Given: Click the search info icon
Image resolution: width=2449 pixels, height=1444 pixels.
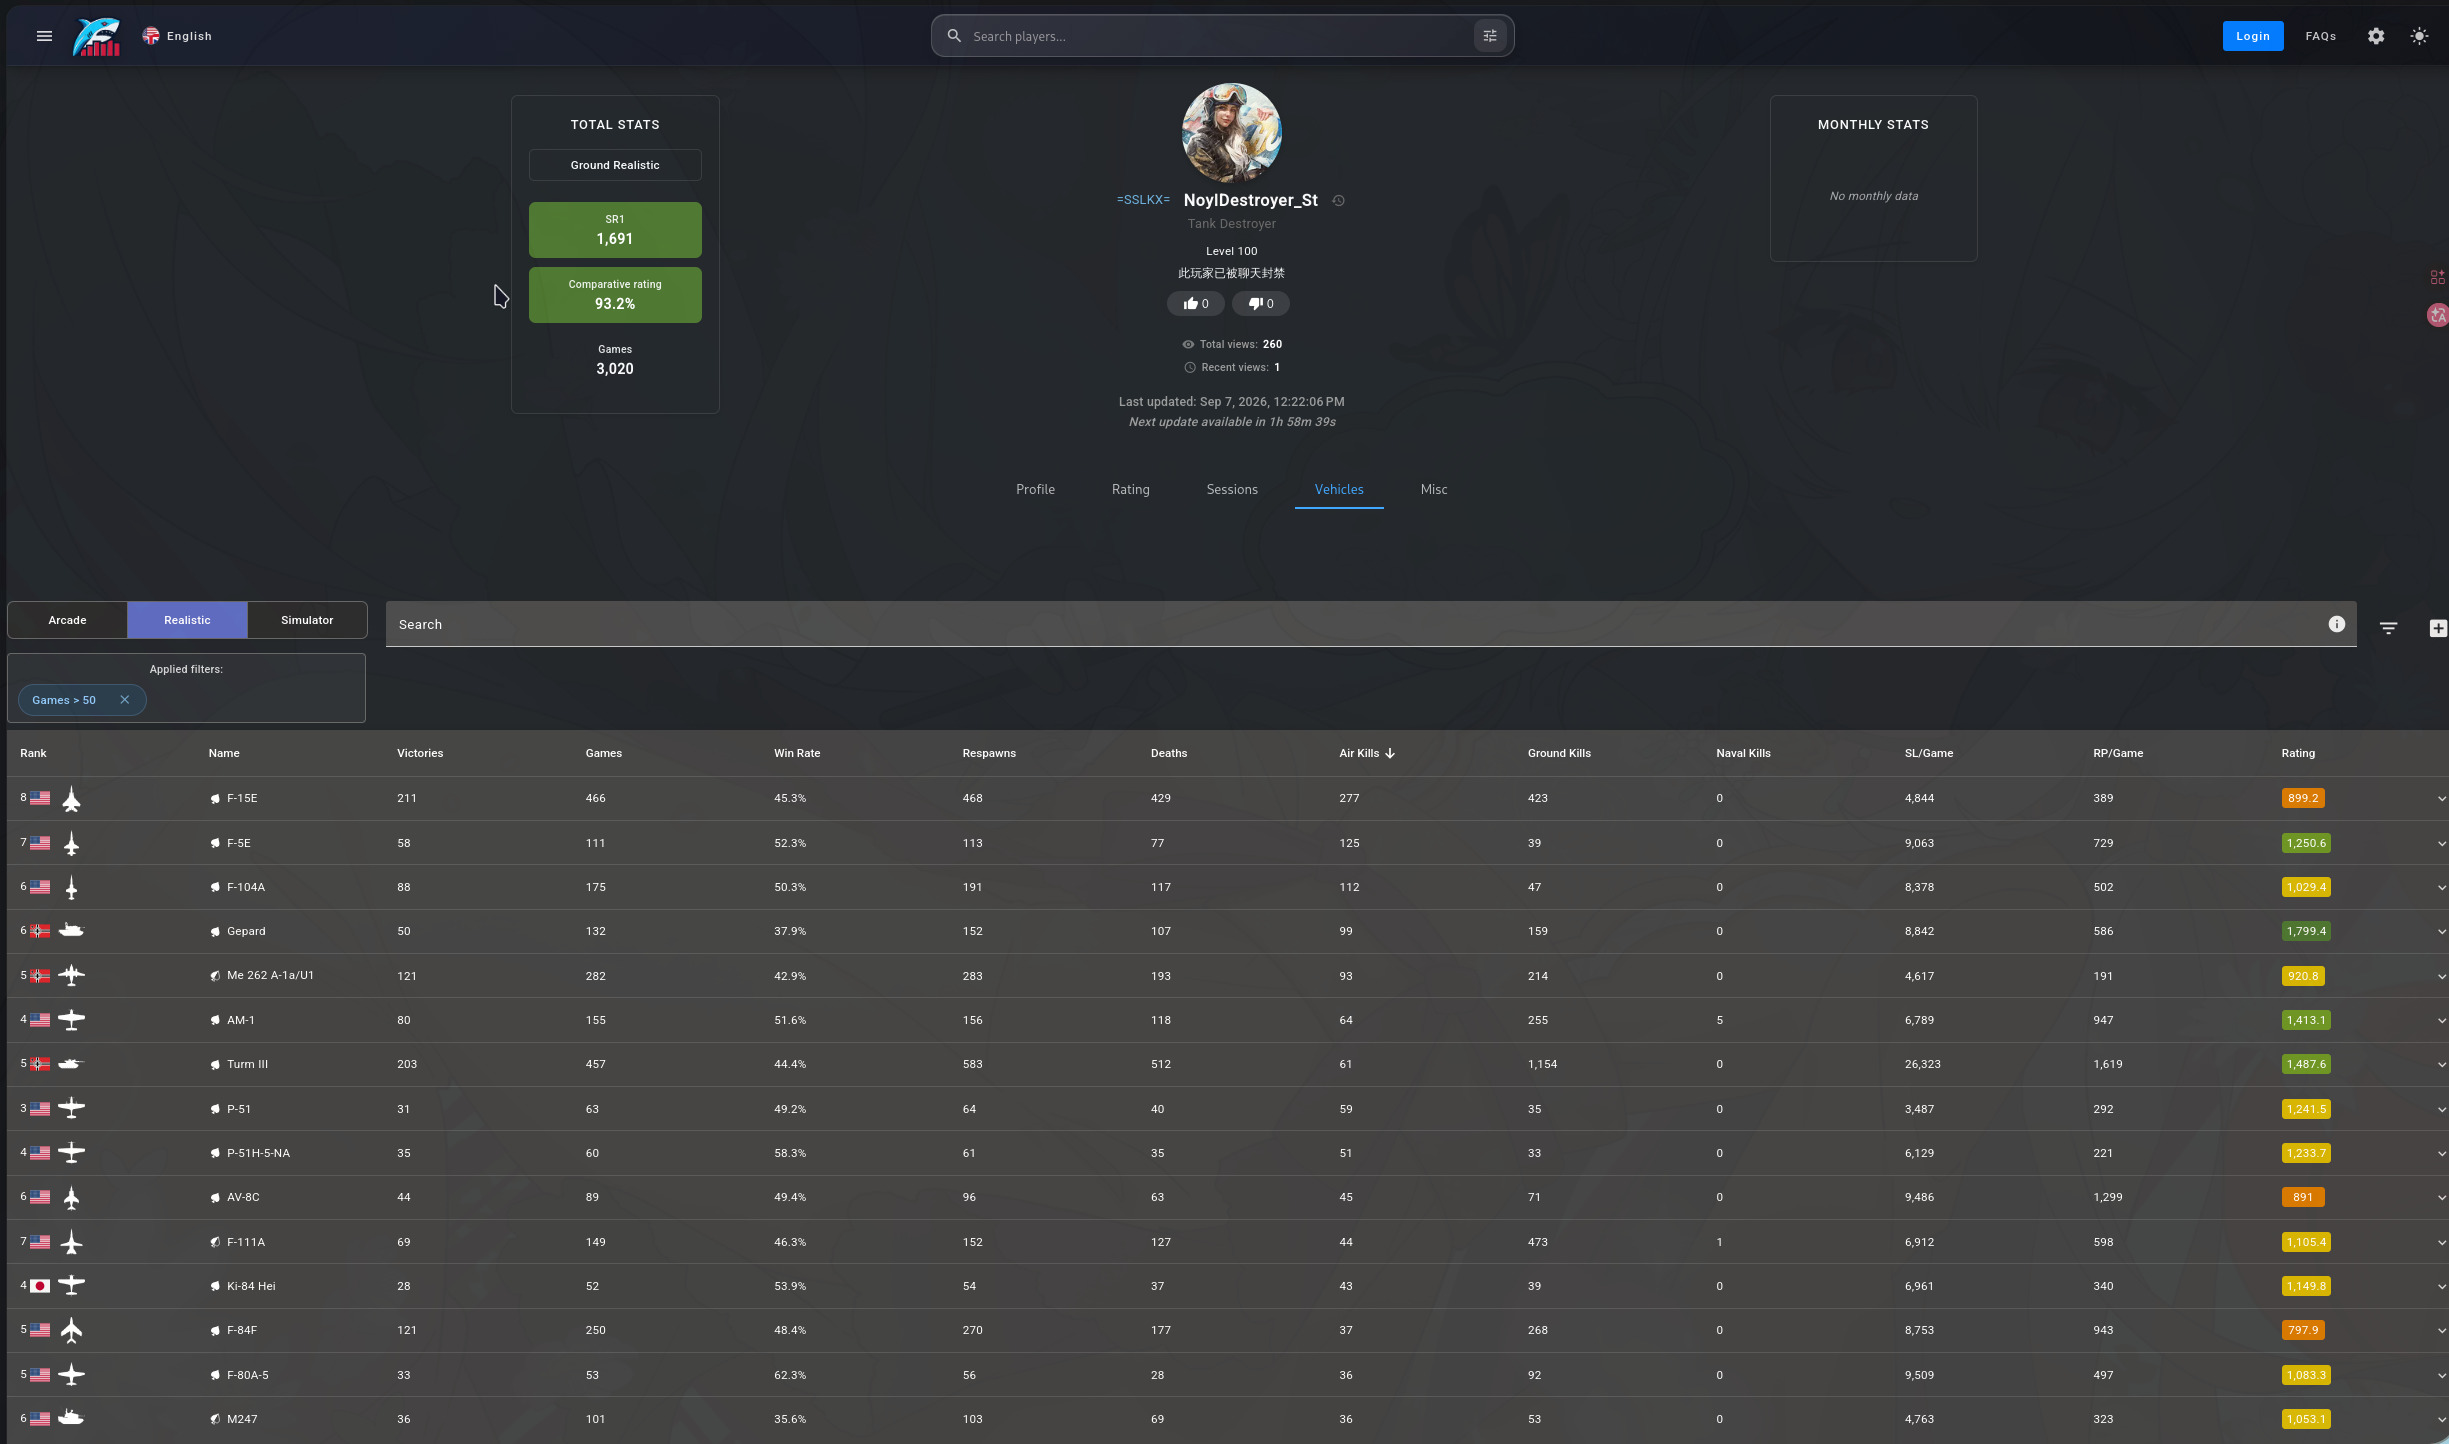Looking at the screenshot, I should pos(2336,624).
